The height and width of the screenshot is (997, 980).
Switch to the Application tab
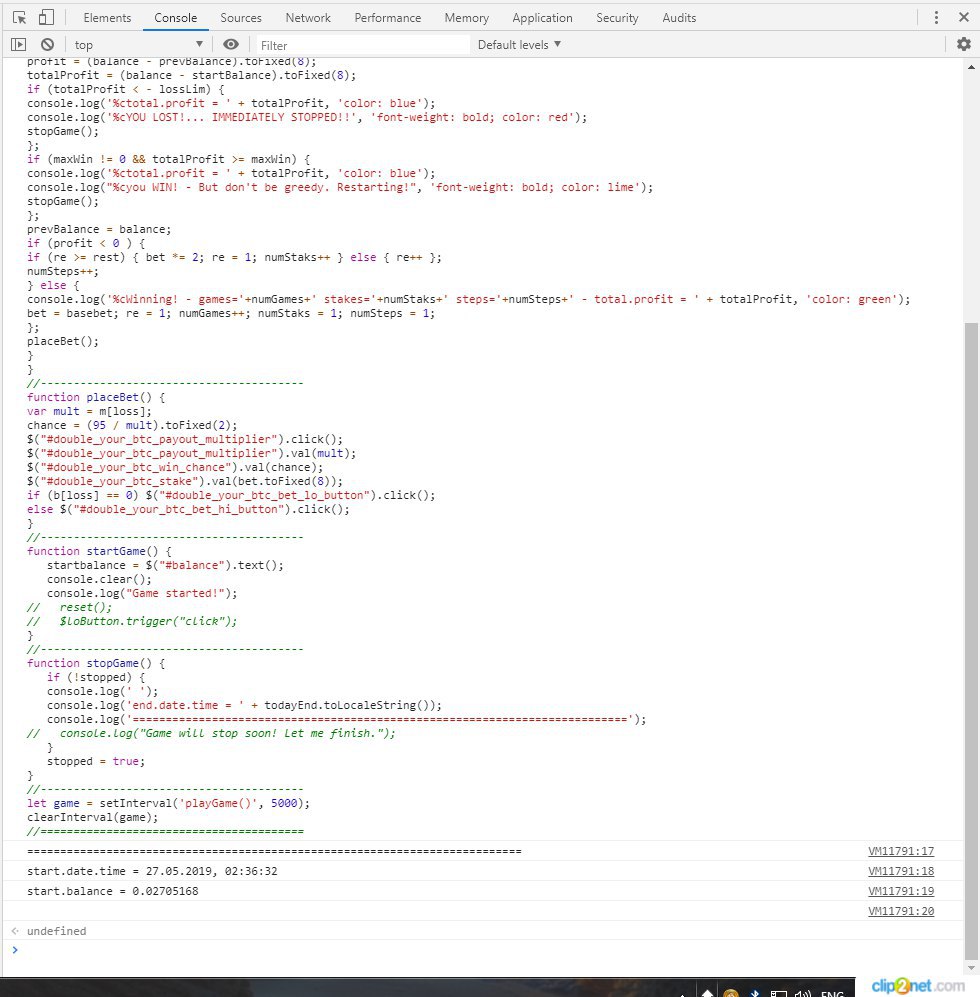542,18
